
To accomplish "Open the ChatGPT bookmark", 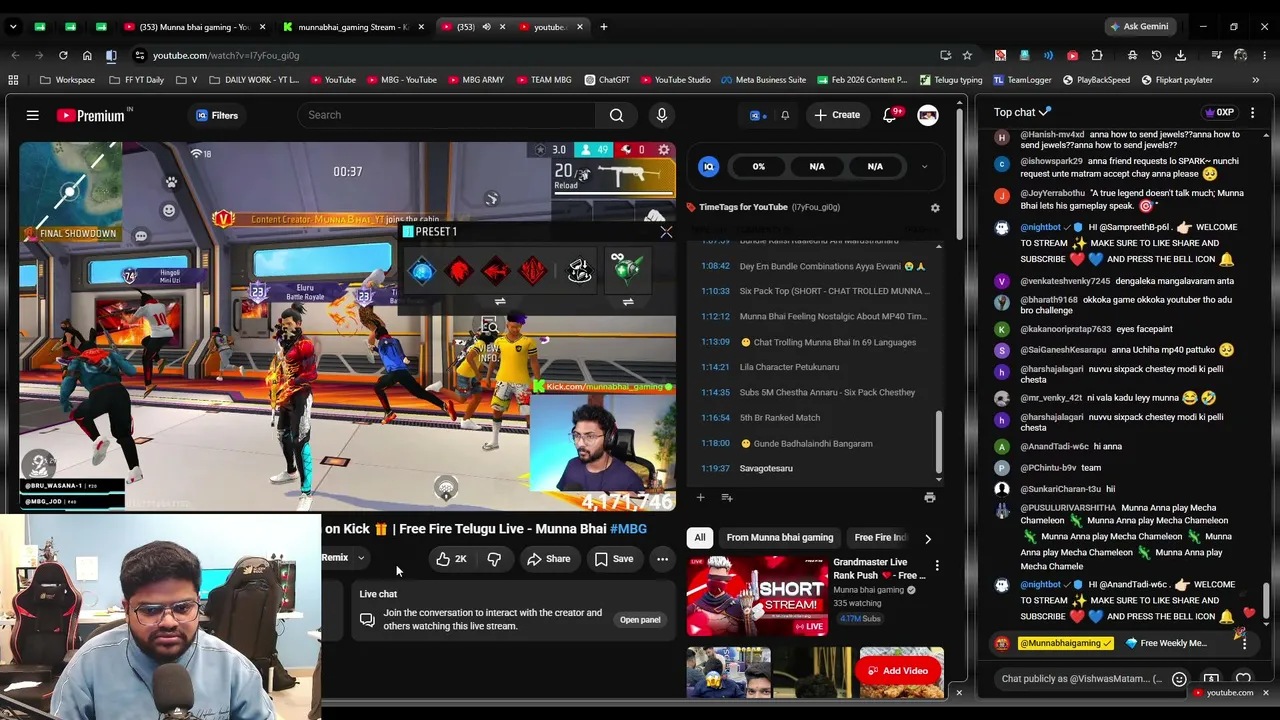I will coord(606,80).
